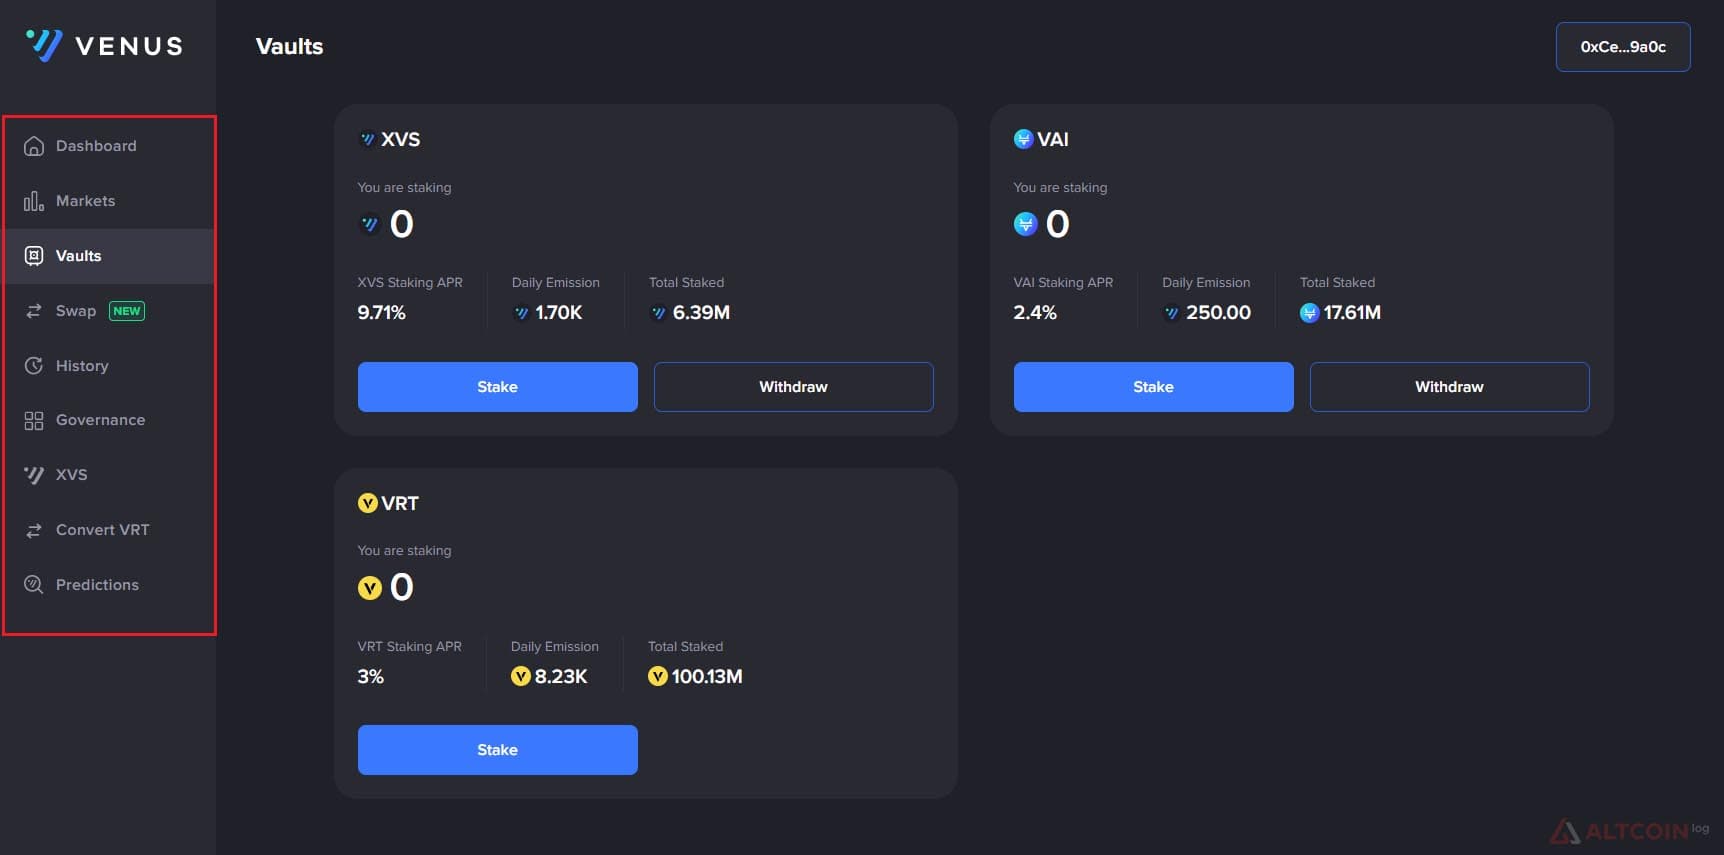Click the VRT icon beside 100.13M total staked
Image resolution: width=1724 pixels, height=855 pixels.
657,677
